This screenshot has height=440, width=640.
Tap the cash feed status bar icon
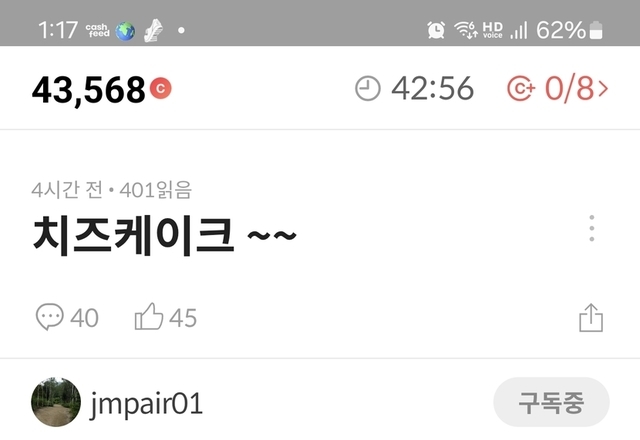pos(98,30)
